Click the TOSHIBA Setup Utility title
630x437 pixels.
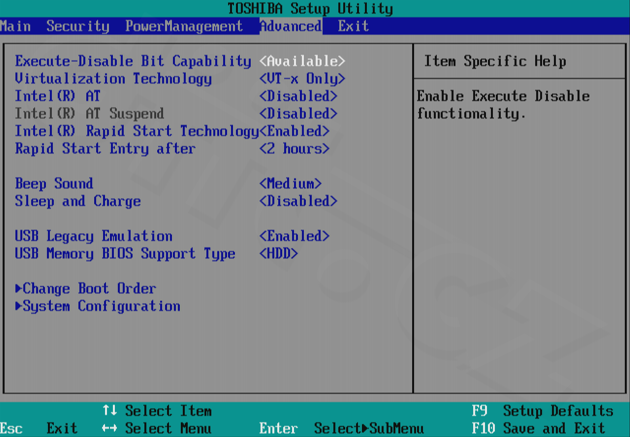coord(310,8)
